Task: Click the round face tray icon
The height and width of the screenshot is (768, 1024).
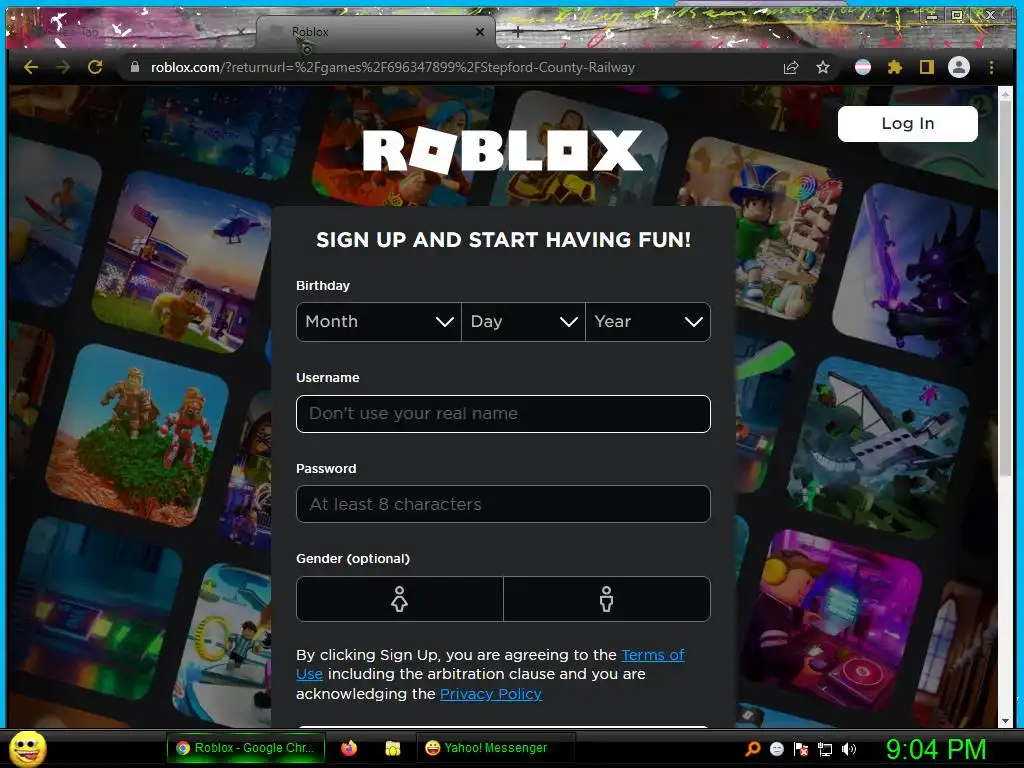Action: (776, 748)
